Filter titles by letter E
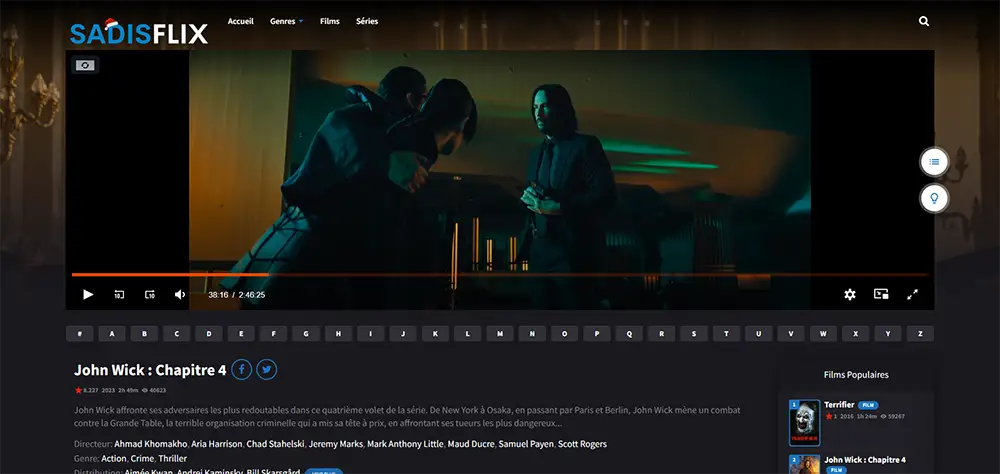The width and height of the screenshot is (1000, 474). [x=241, y=334]
